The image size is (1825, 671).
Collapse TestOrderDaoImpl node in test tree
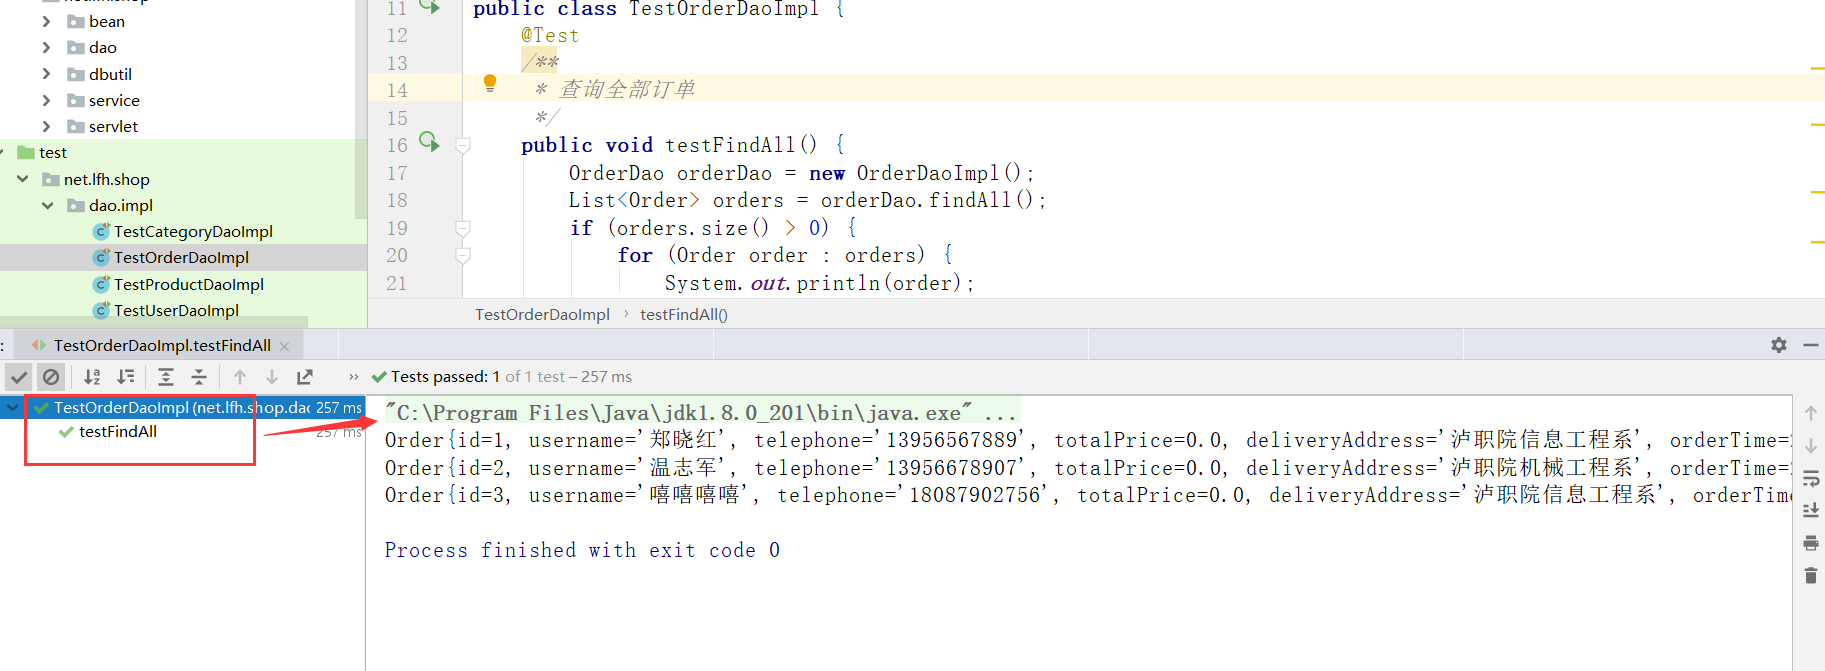[12, 407]
